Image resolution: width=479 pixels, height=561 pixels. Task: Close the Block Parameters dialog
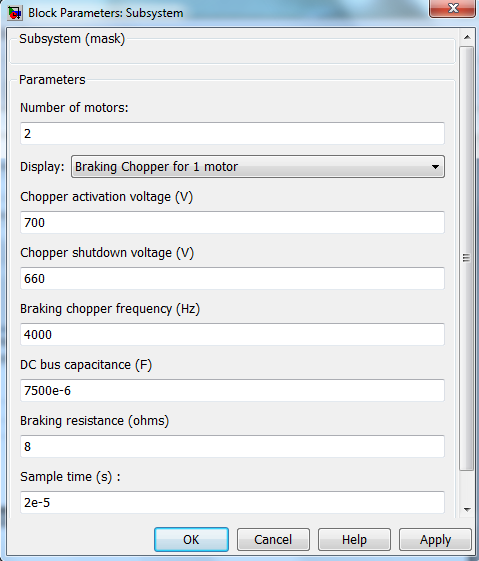(453, 8)
